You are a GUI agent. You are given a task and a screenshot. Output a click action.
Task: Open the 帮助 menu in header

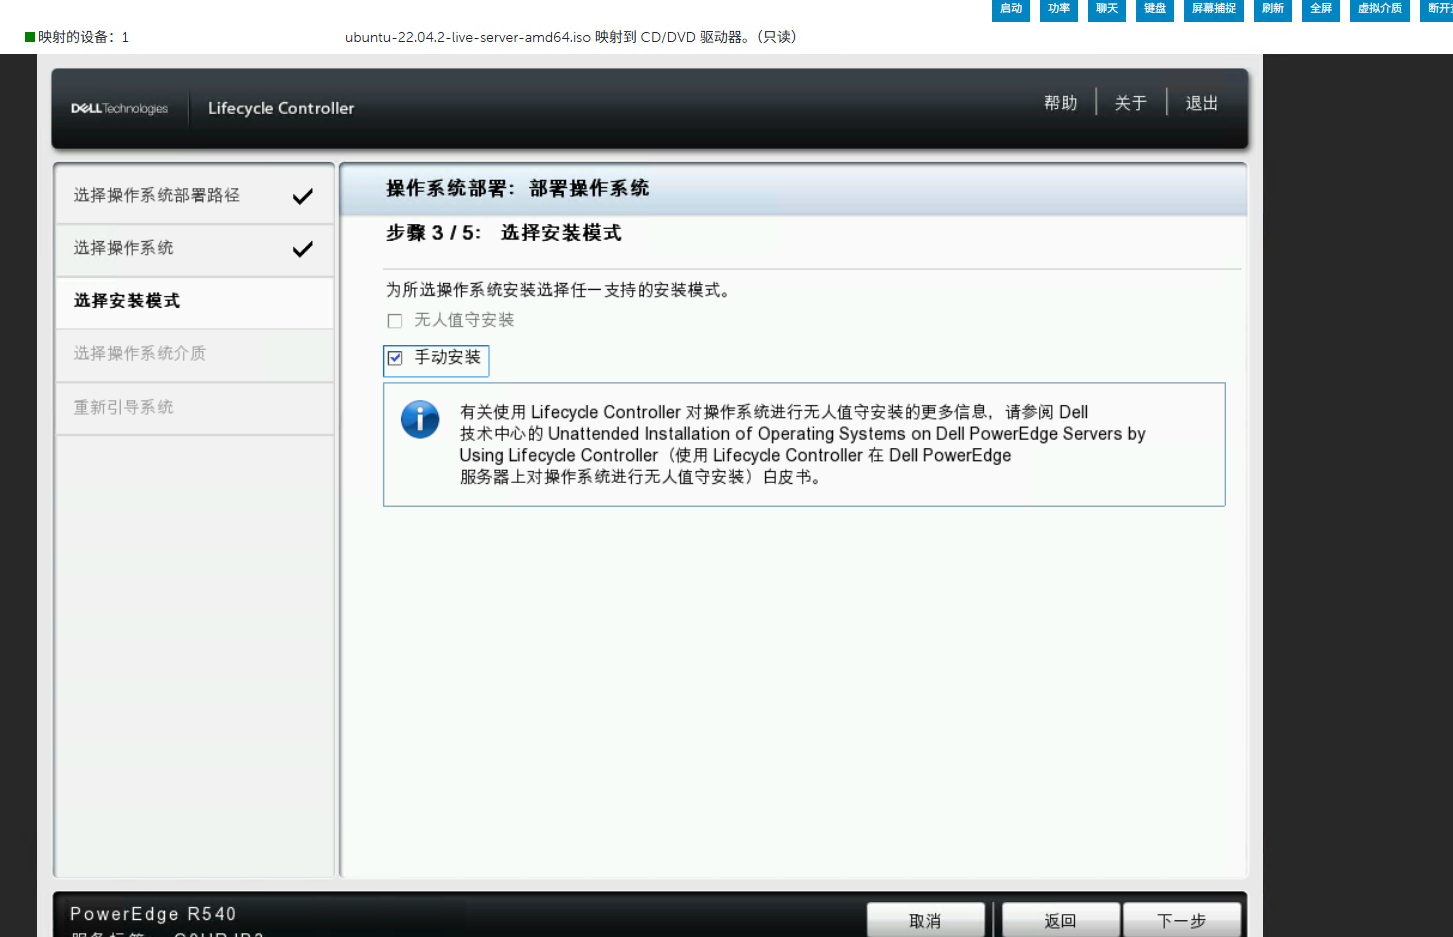[1060, 103]
